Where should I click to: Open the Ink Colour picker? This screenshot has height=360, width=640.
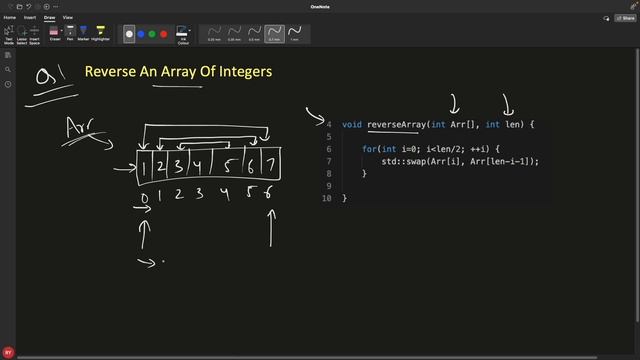pyautogui.click(x=182, y=35)
